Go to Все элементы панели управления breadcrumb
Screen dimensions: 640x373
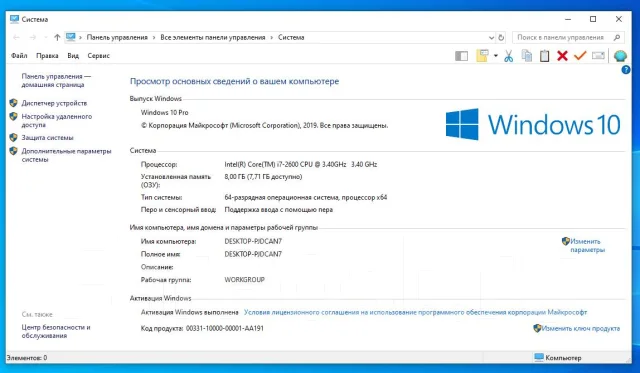pyautogui.click(x=213, y=38)
